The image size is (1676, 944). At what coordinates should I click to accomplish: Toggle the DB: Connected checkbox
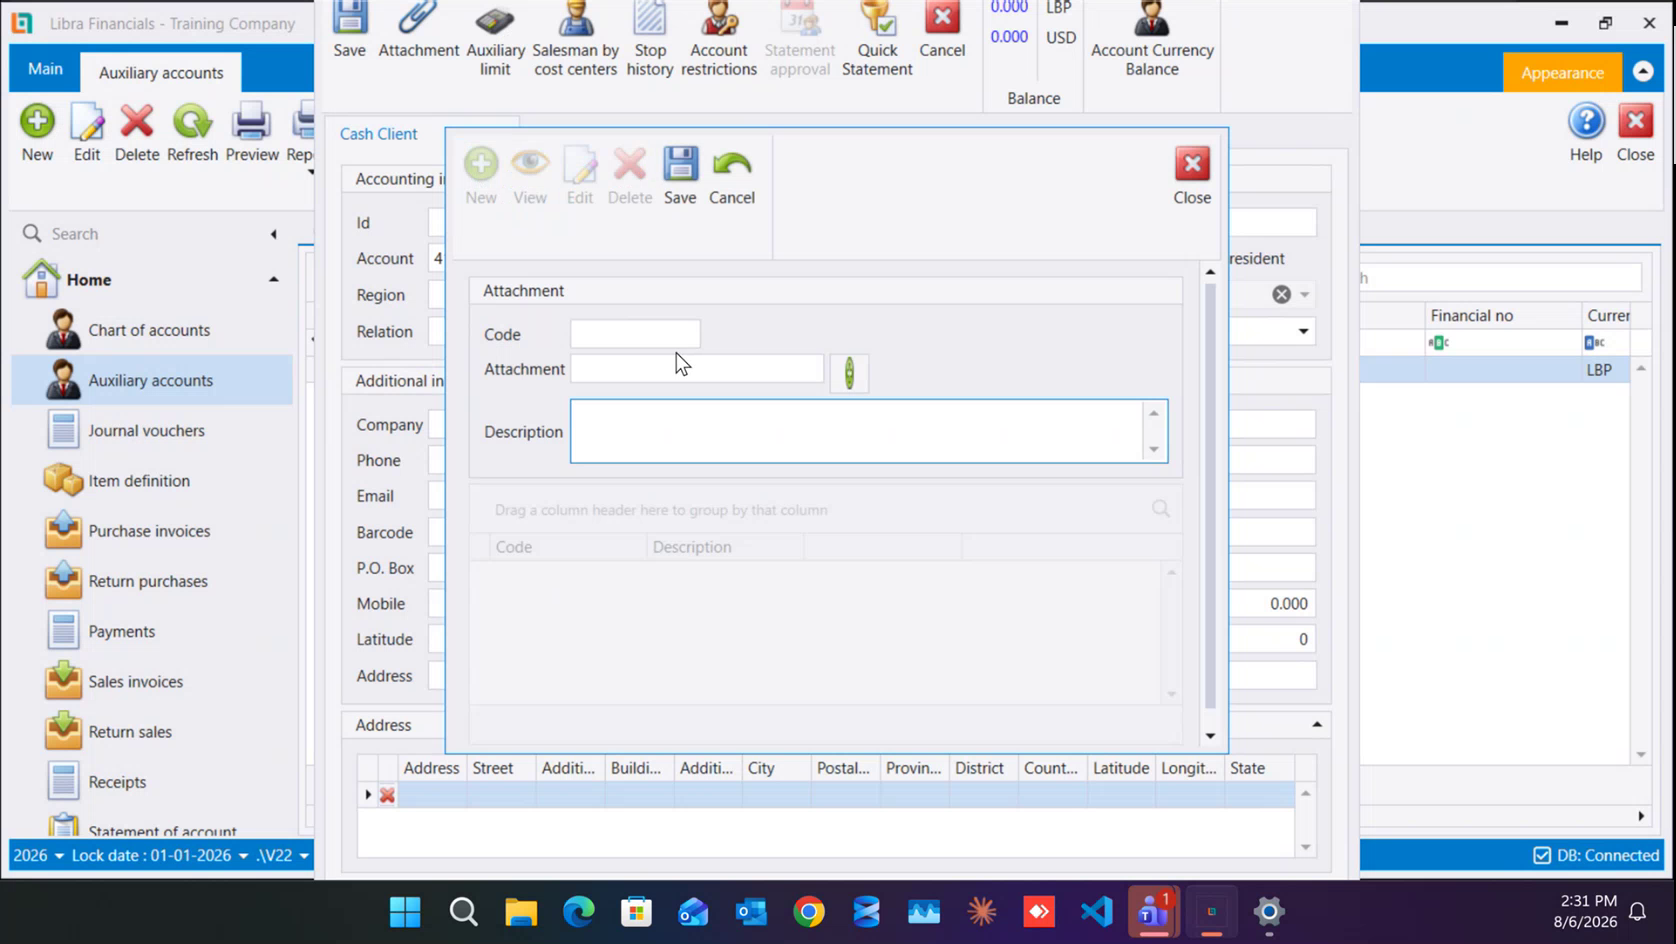click(1542, 855)
